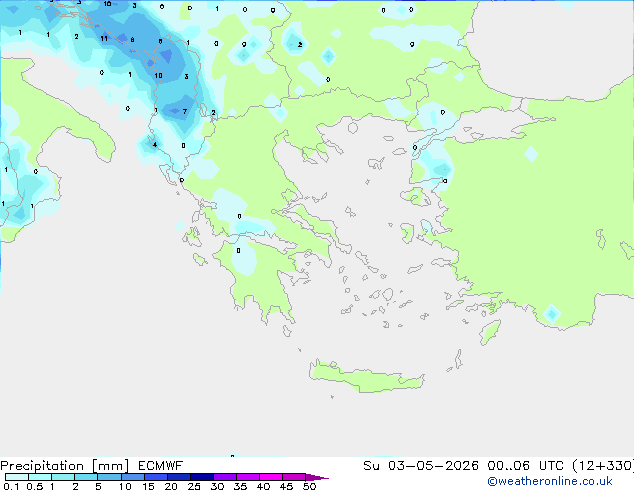Click the 15 mm legend color swatch

pos(155,477)
